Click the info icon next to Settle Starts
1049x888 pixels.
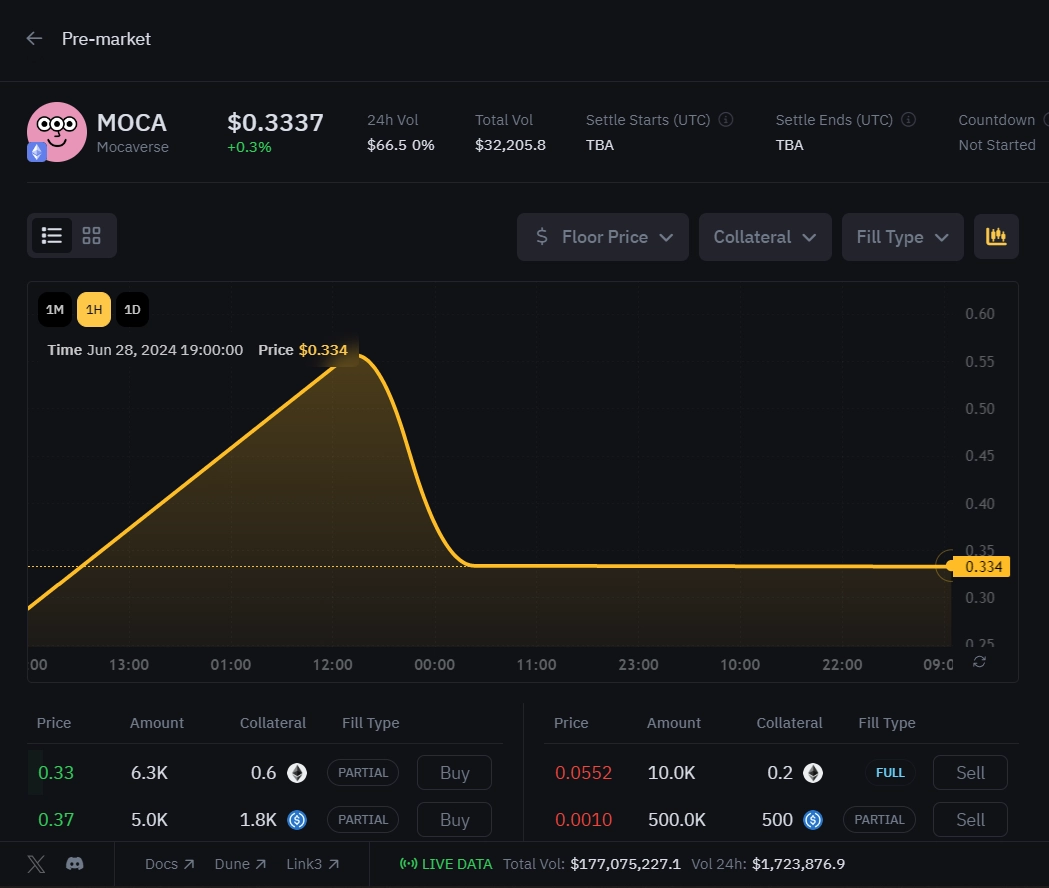click(726, 119)
